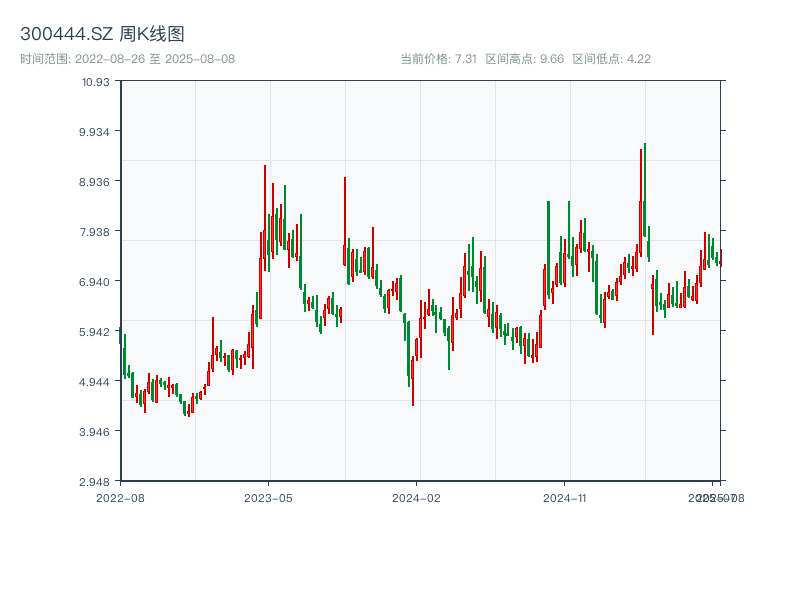Click x-axis label 2023-05
Screen dimensions: 800x600
(x=268, y=498)
